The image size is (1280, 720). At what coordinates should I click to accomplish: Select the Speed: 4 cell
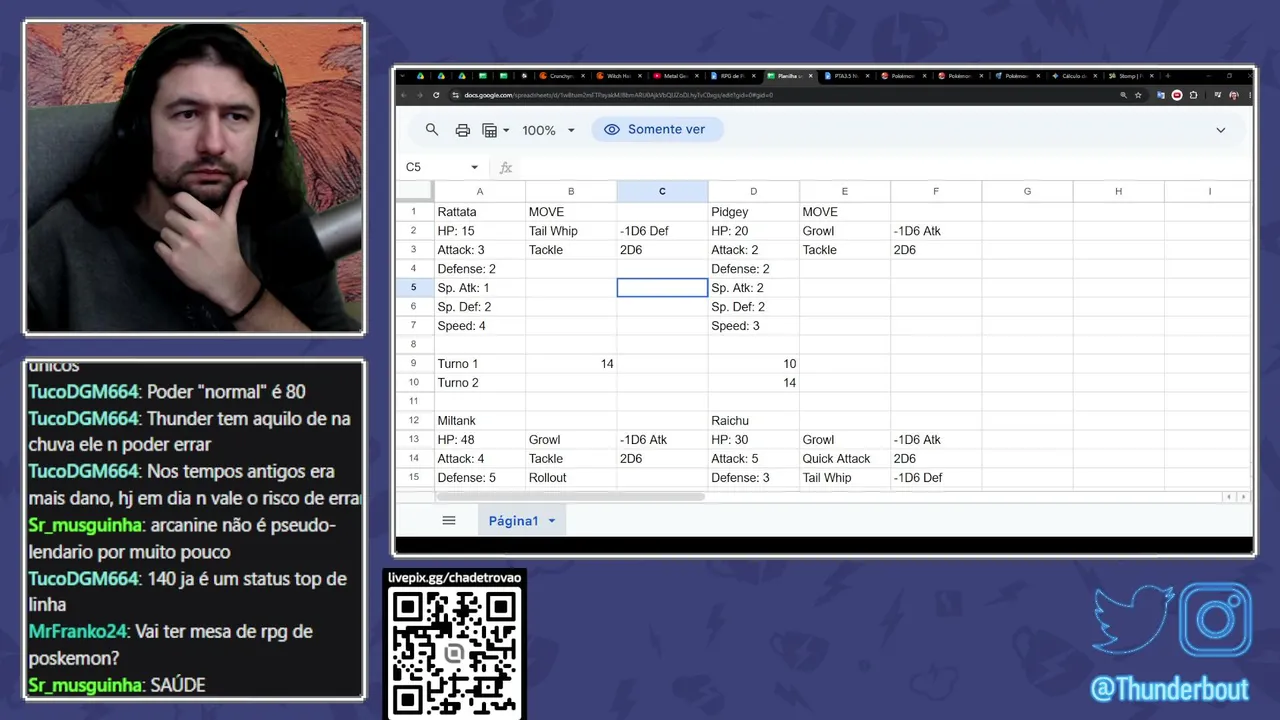click(479, 326)
